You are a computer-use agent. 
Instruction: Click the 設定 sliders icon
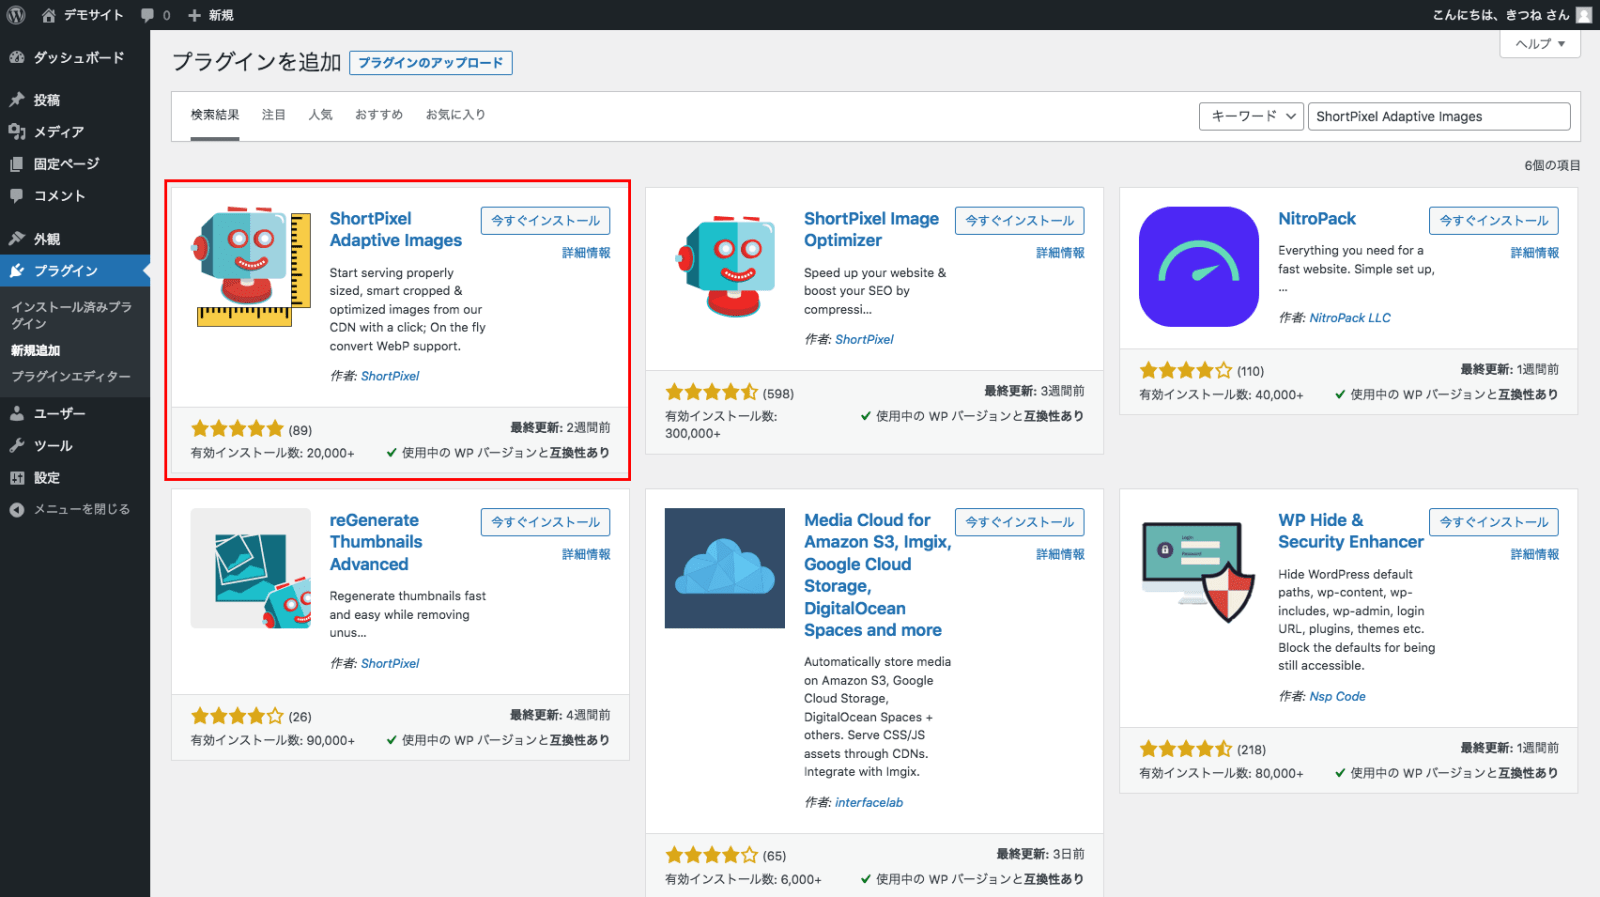click(x=17, y=478)
